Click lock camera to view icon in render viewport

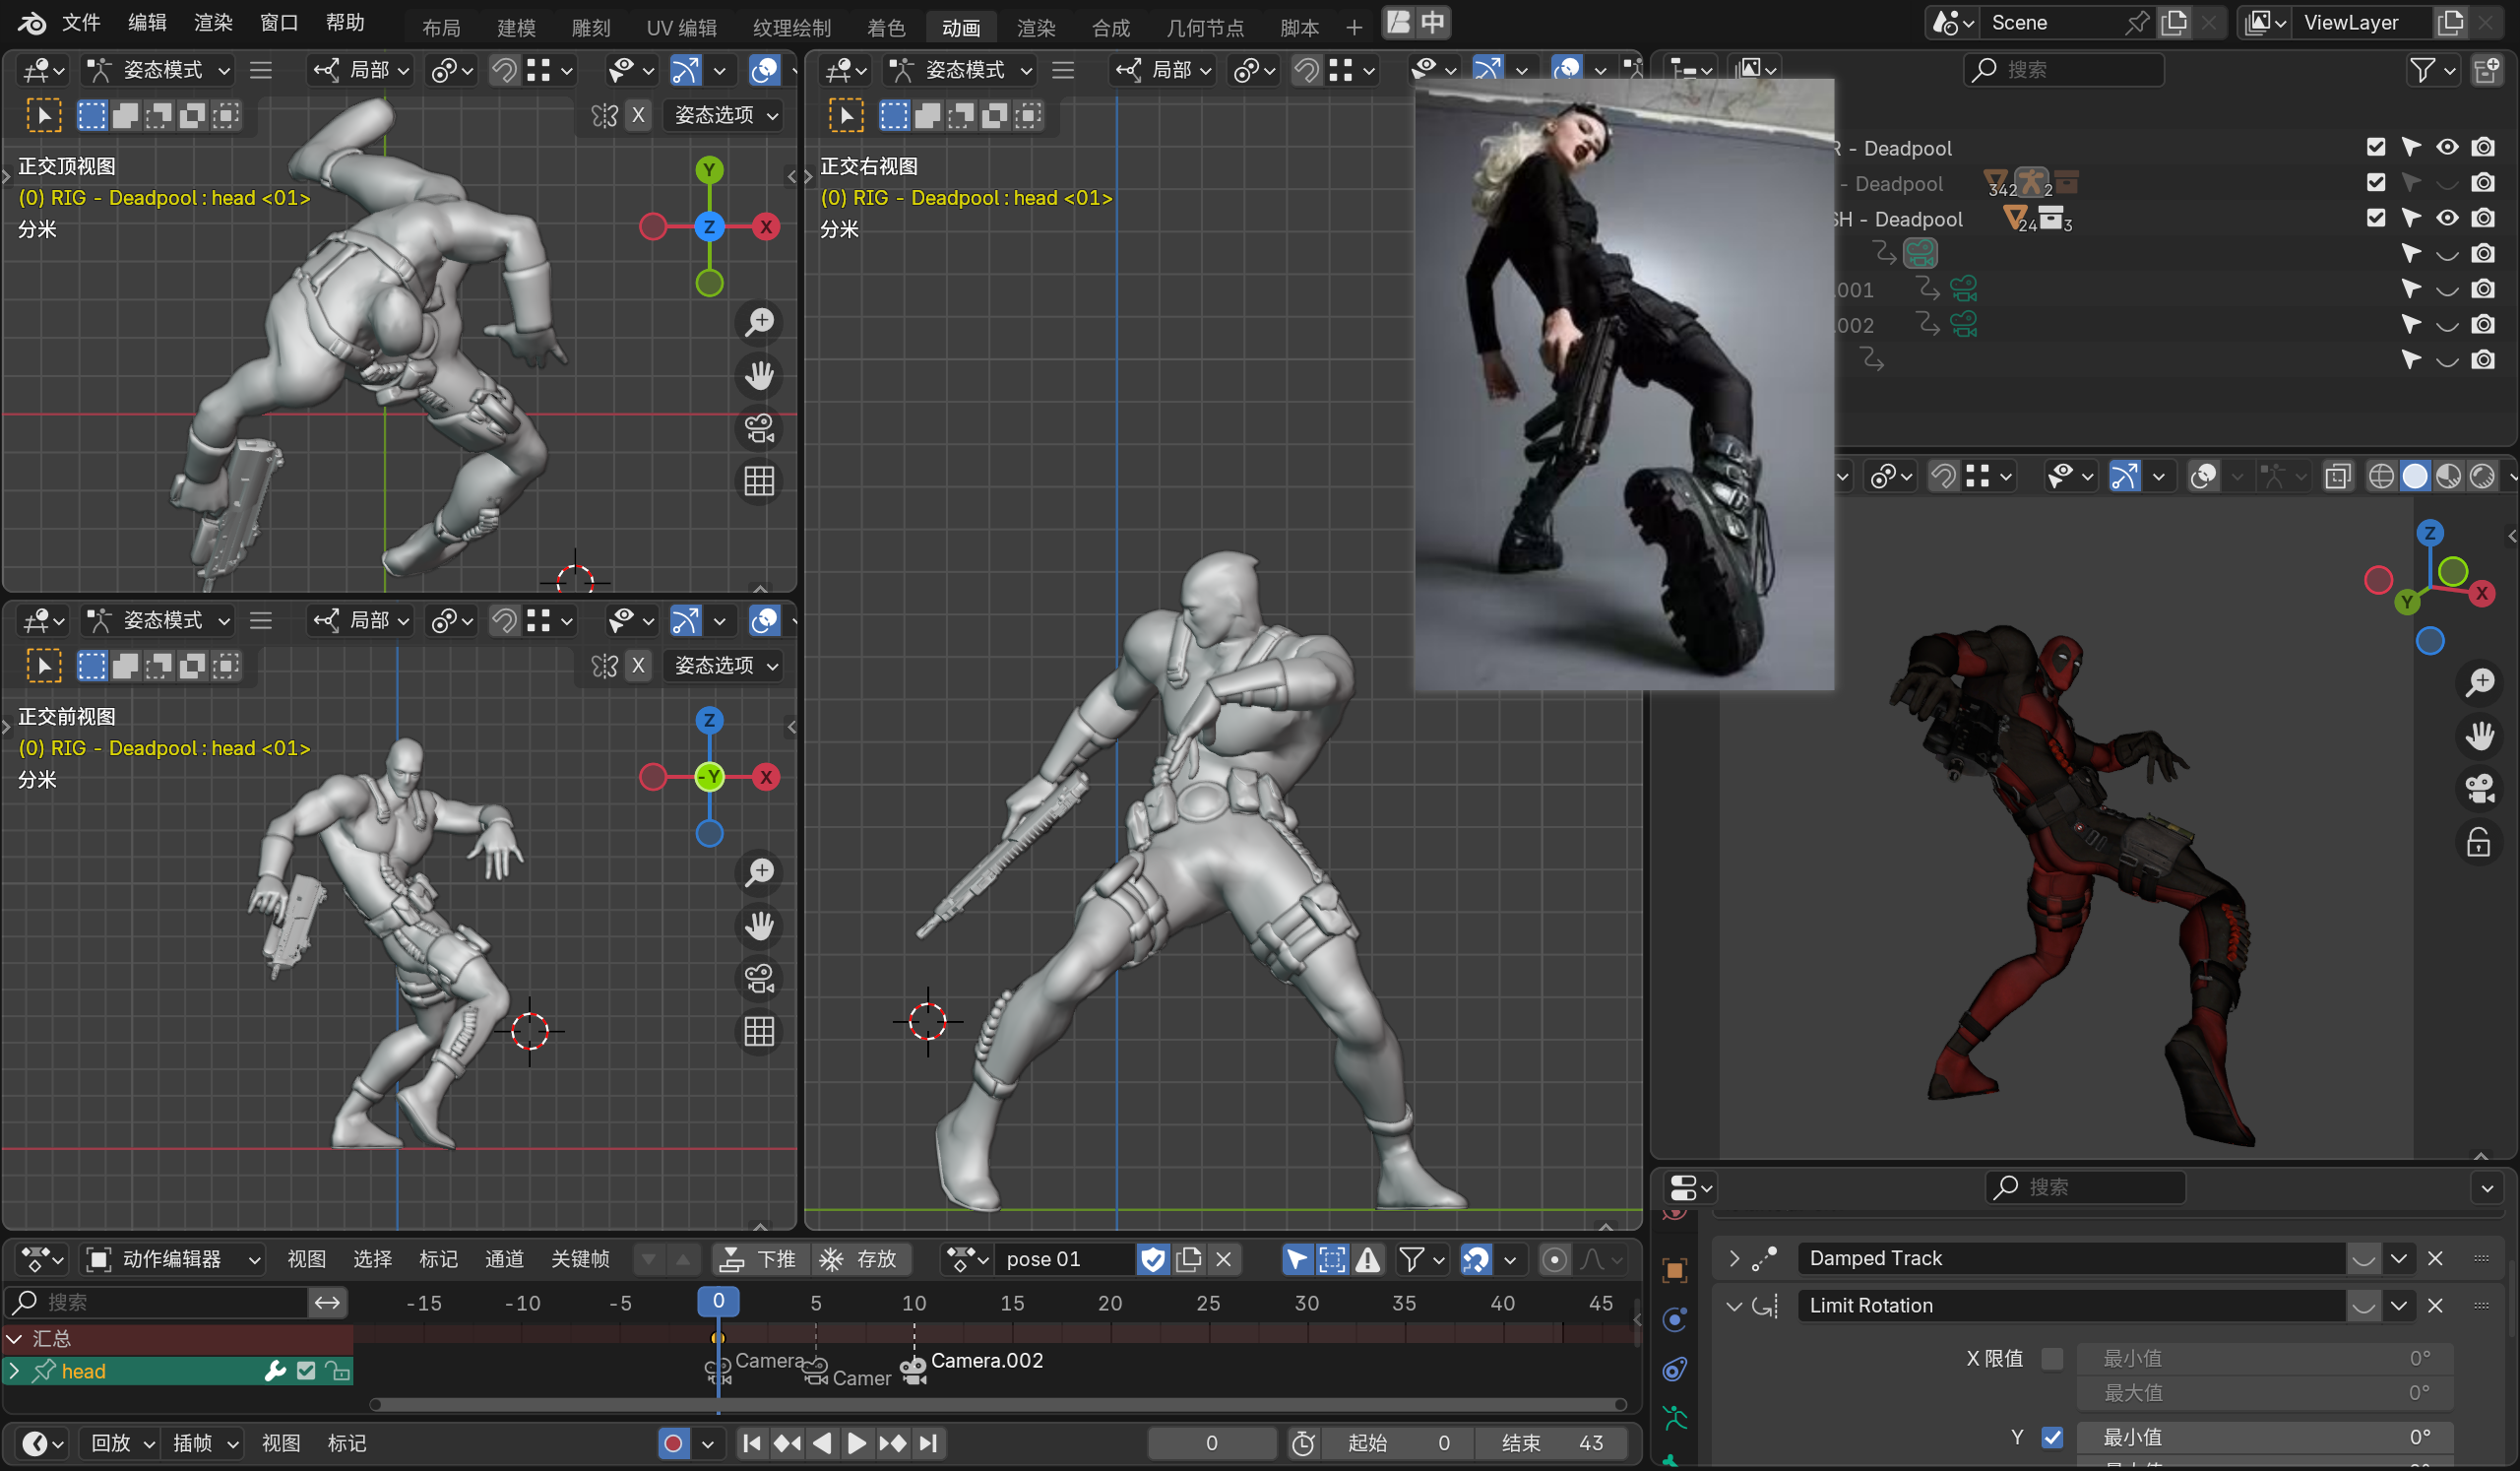2478,842
